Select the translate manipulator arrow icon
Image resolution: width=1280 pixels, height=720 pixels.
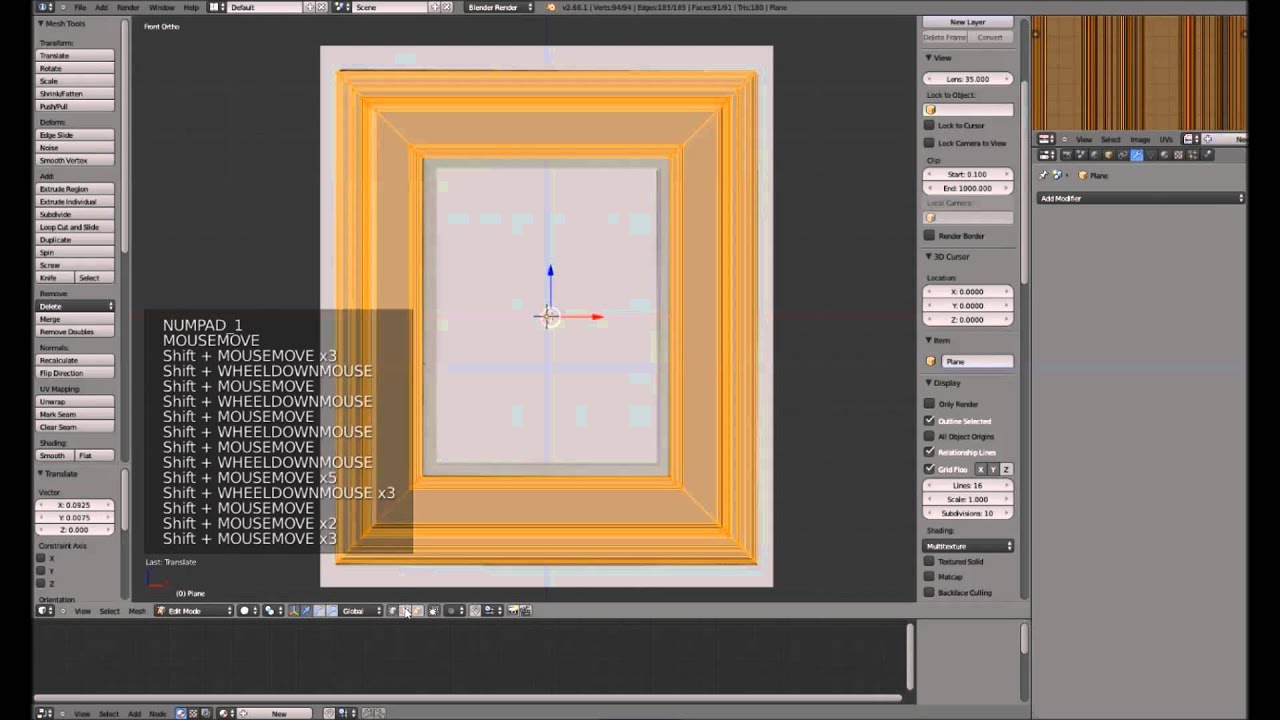pos(306,611)
